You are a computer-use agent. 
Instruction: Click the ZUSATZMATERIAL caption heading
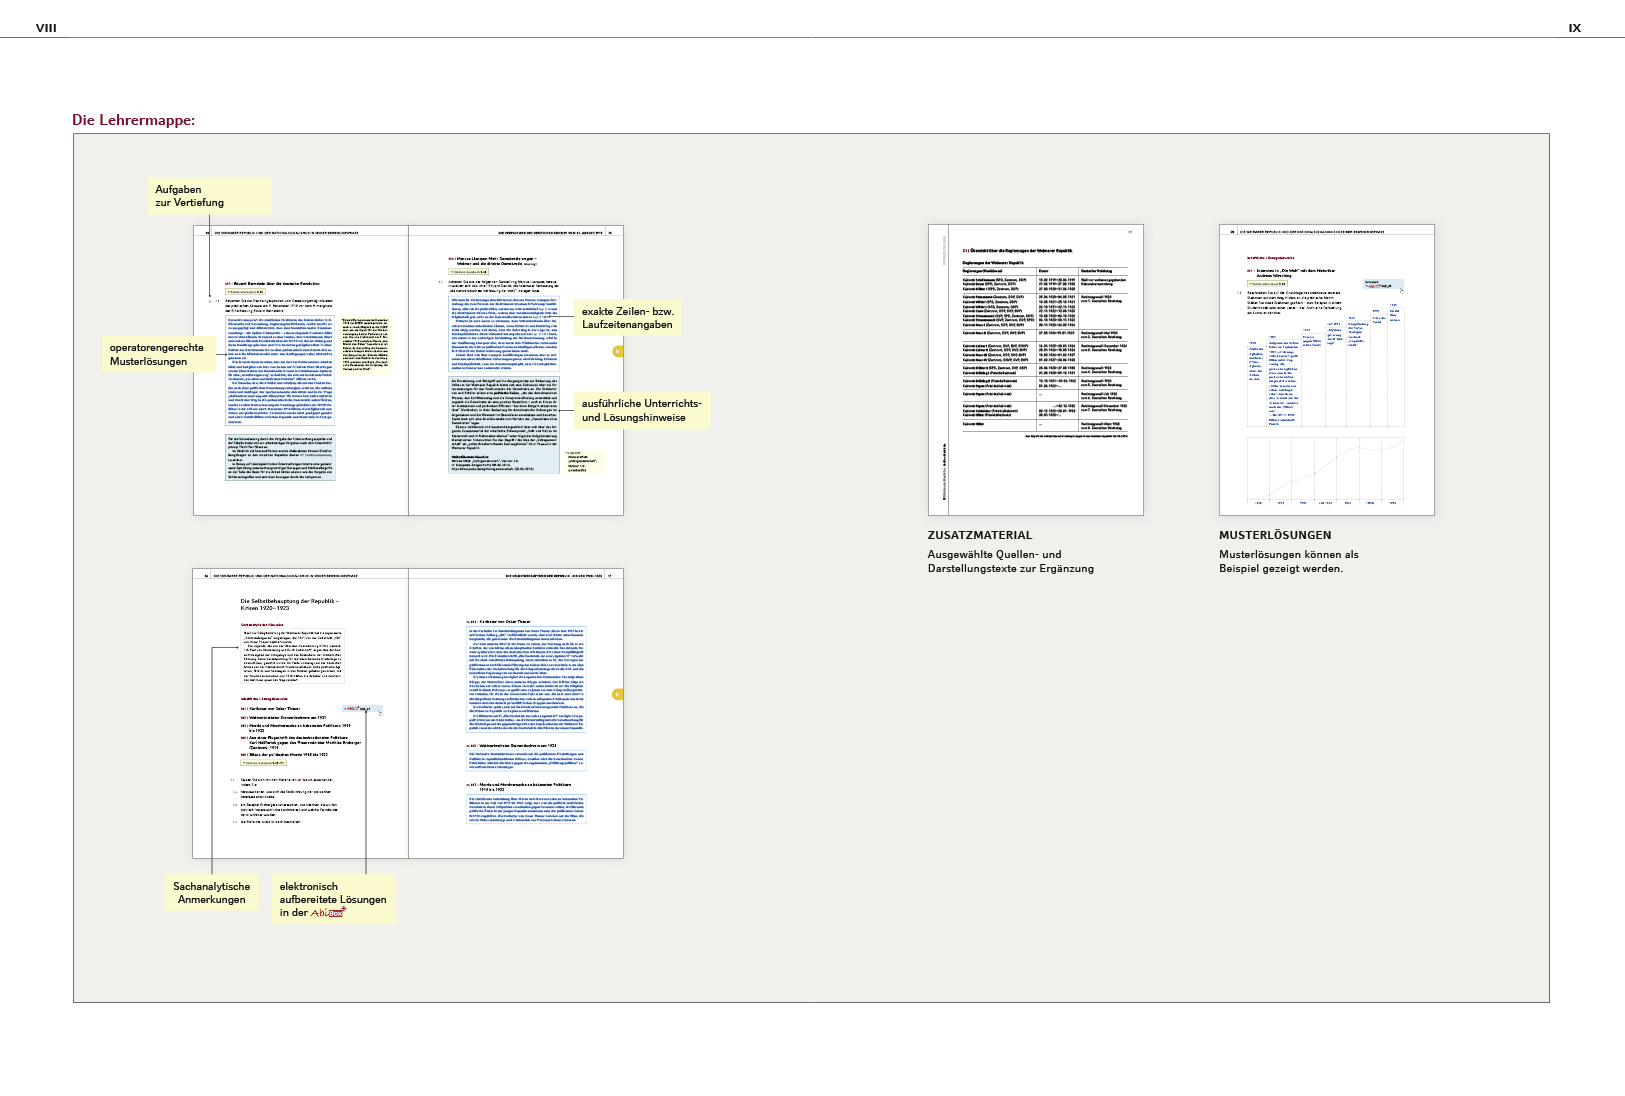click(979, 535)
